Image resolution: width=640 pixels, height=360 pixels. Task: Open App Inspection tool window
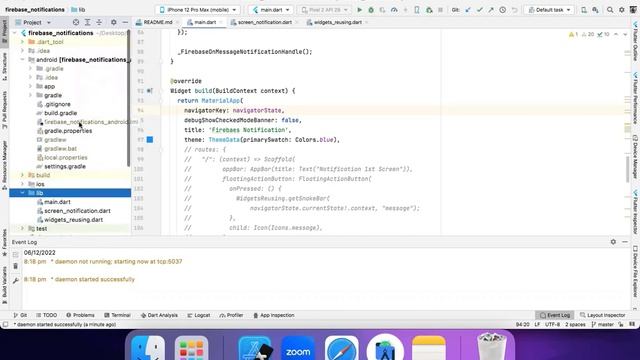[x=273, y=315]
